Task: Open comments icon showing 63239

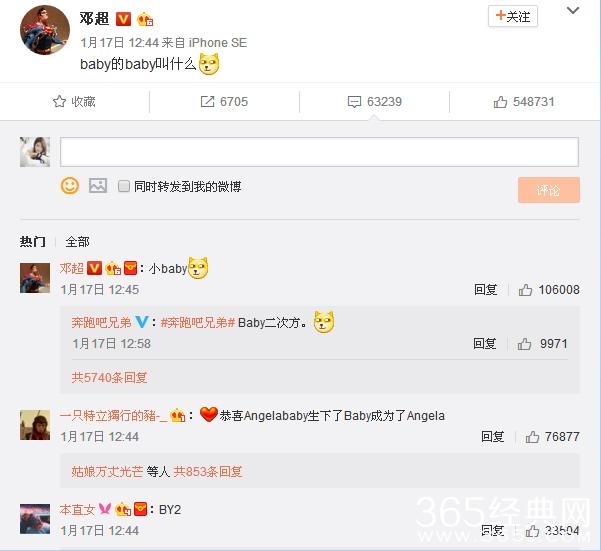Action: click(354, 102)
